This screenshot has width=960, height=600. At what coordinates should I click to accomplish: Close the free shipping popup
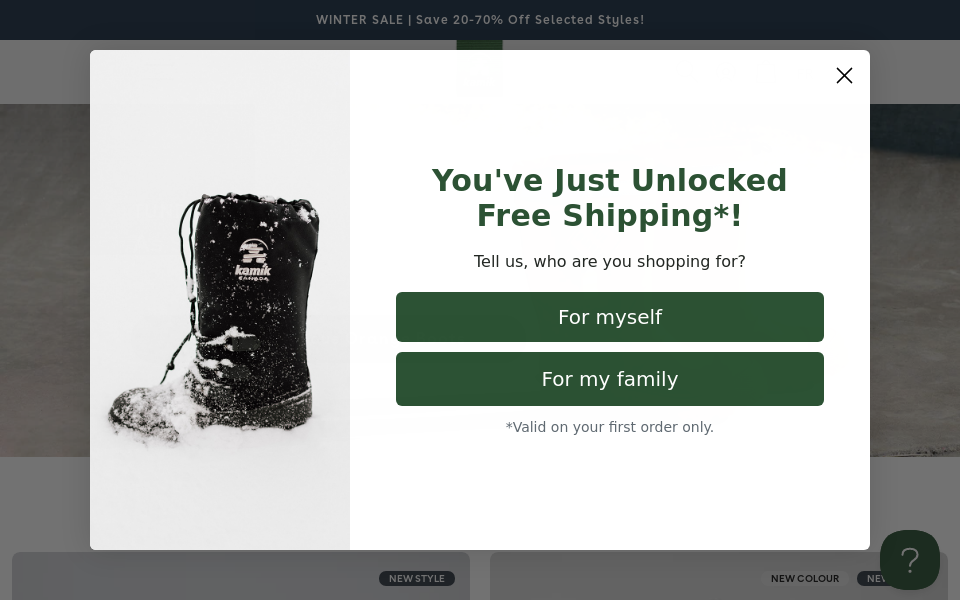coord(844,76)
